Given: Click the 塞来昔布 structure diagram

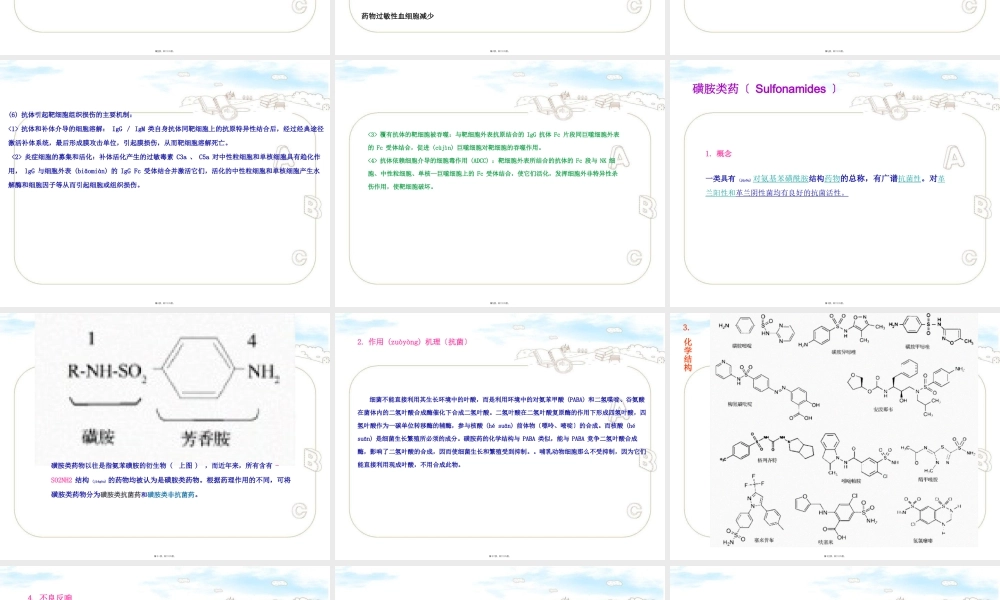Looking at the screenshot, I should [x=755, y=510].
